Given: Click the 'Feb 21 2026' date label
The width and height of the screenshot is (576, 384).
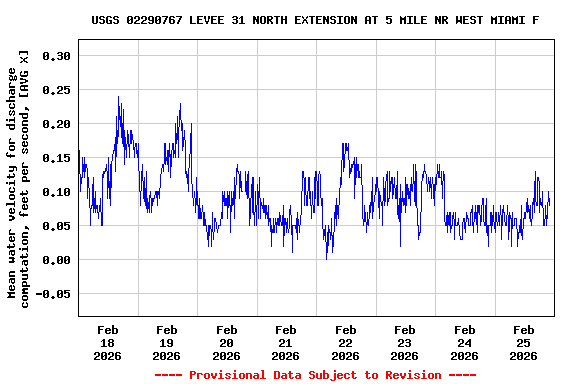Looking at the screenshot, I should pyautogui.click(x=285, y=343).
